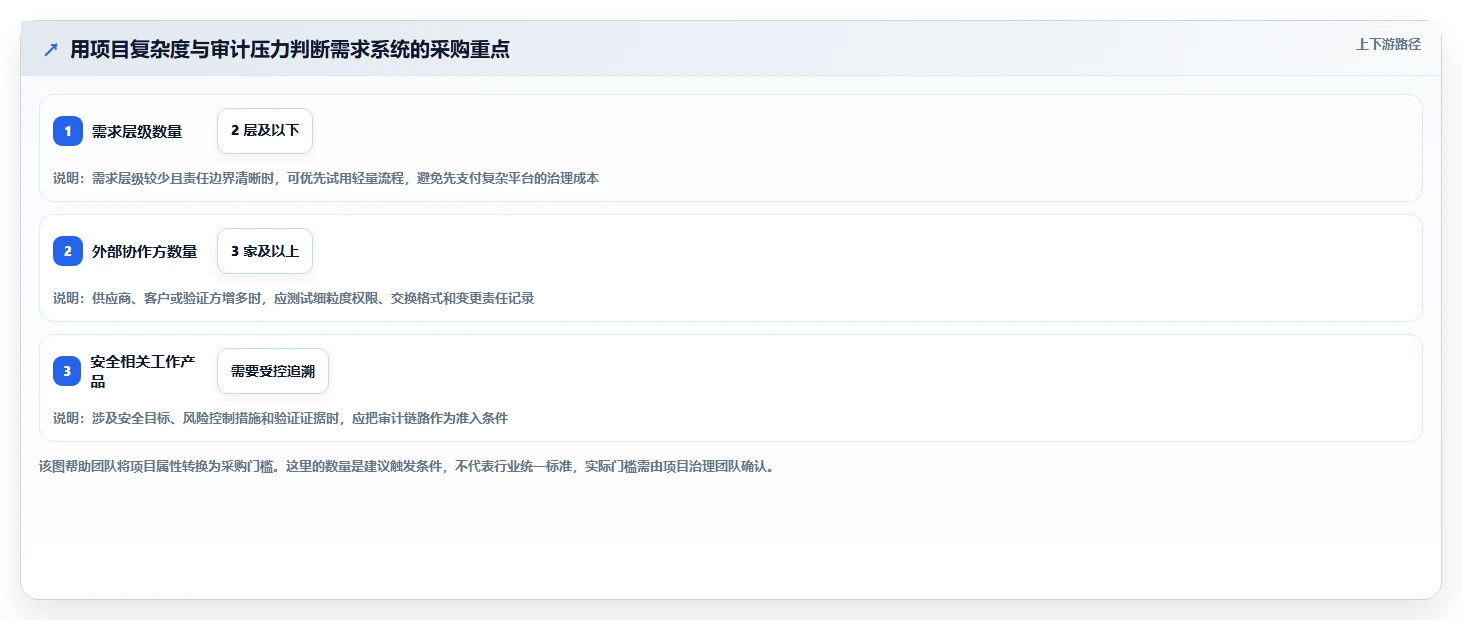Click the 安全相关工作产品 label

pos(143,371)
